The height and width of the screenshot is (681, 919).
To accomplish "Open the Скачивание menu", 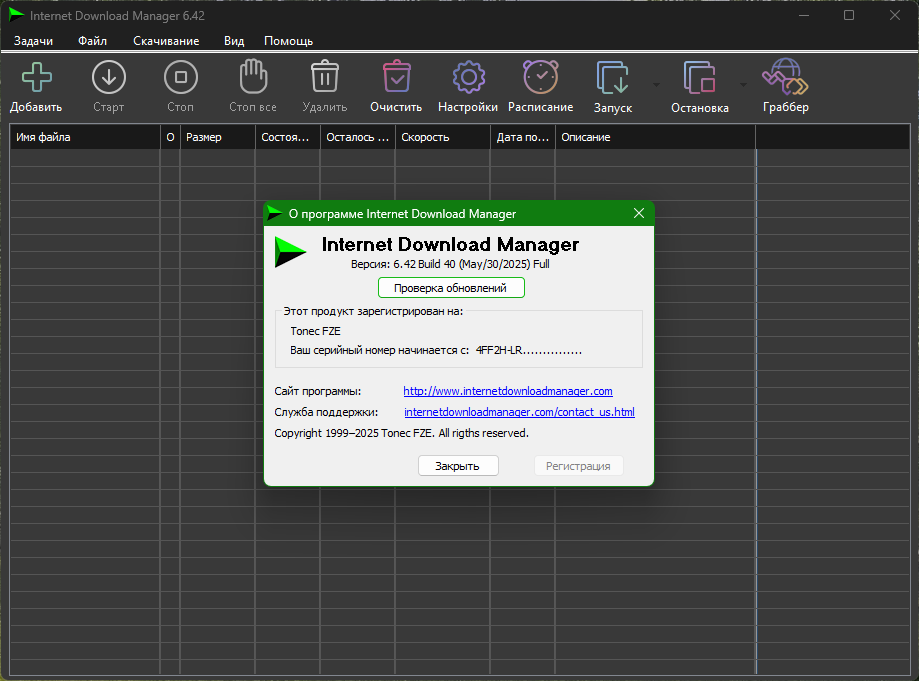I will tap(166, 41).
